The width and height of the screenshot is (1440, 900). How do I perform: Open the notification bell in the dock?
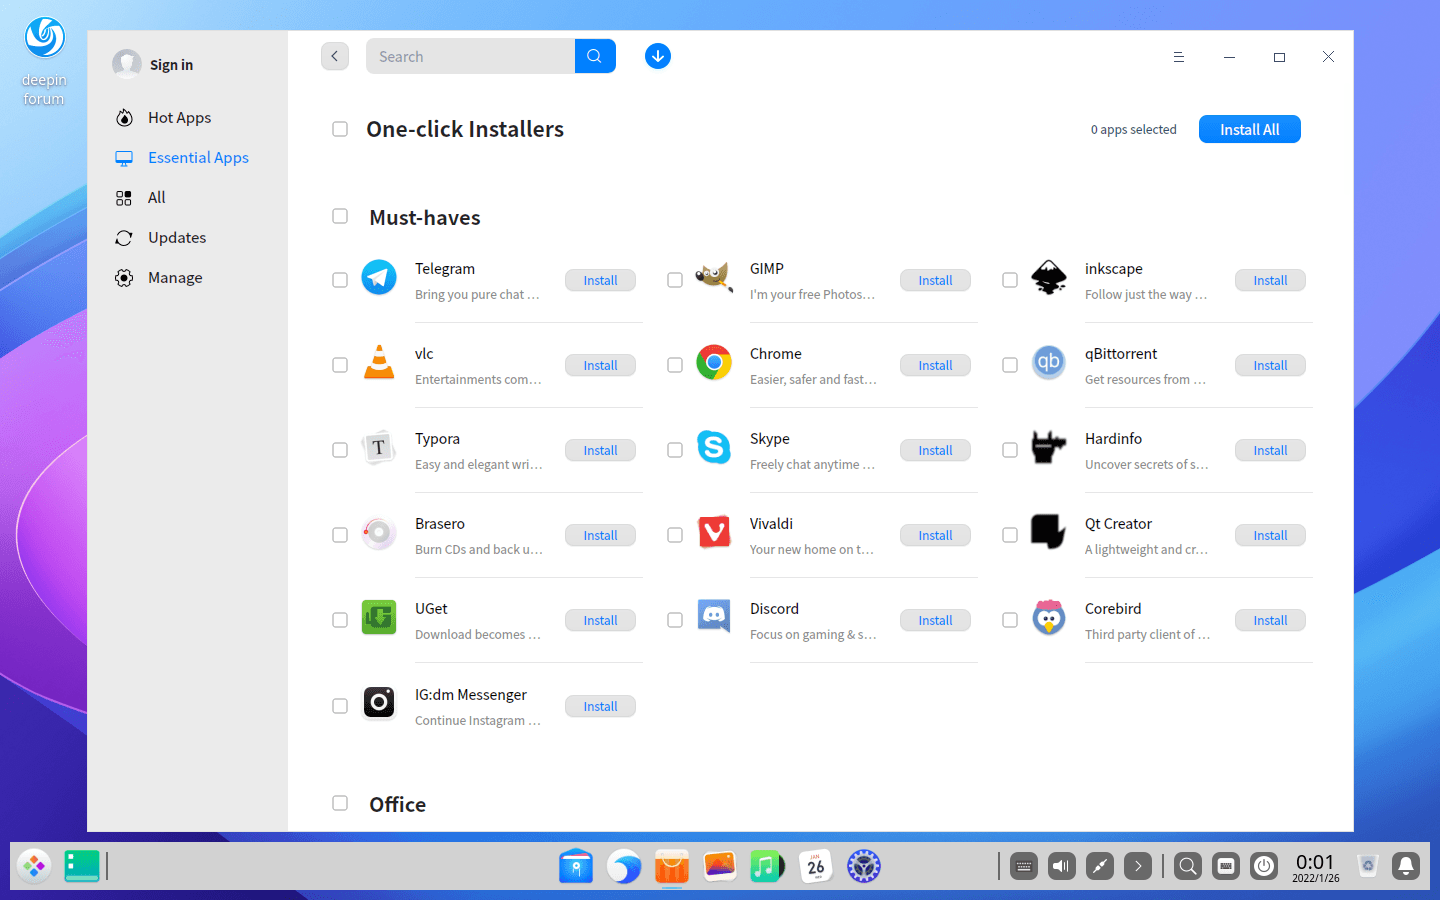[x=1406, y=866]
